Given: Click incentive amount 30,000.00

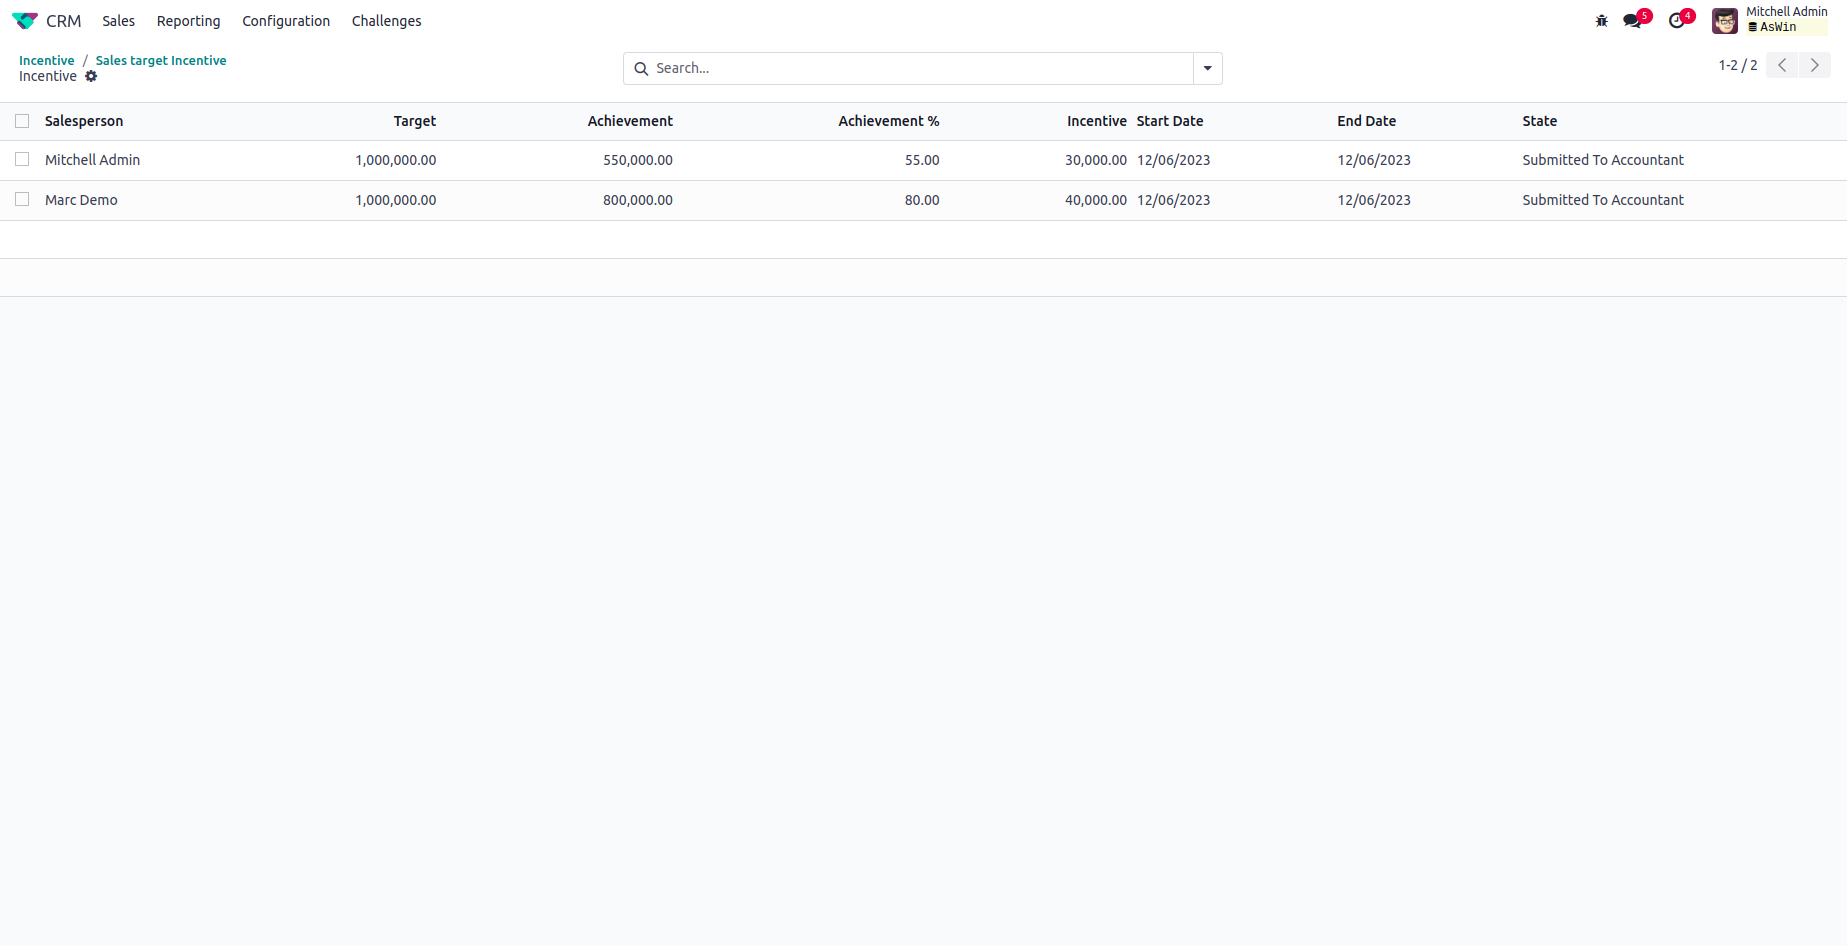Looking at the screenshot, I should click(1096, 160).
